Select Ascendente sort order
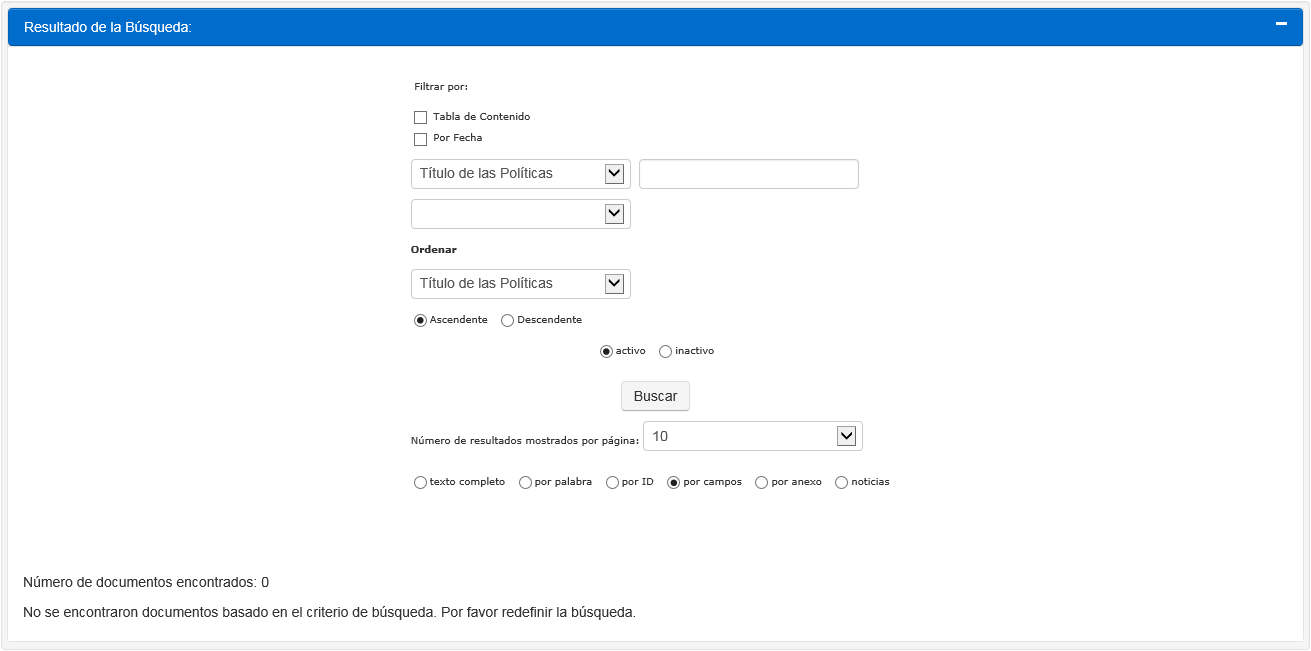This screenshot has height=651, width=1311. tap(420, 321)
